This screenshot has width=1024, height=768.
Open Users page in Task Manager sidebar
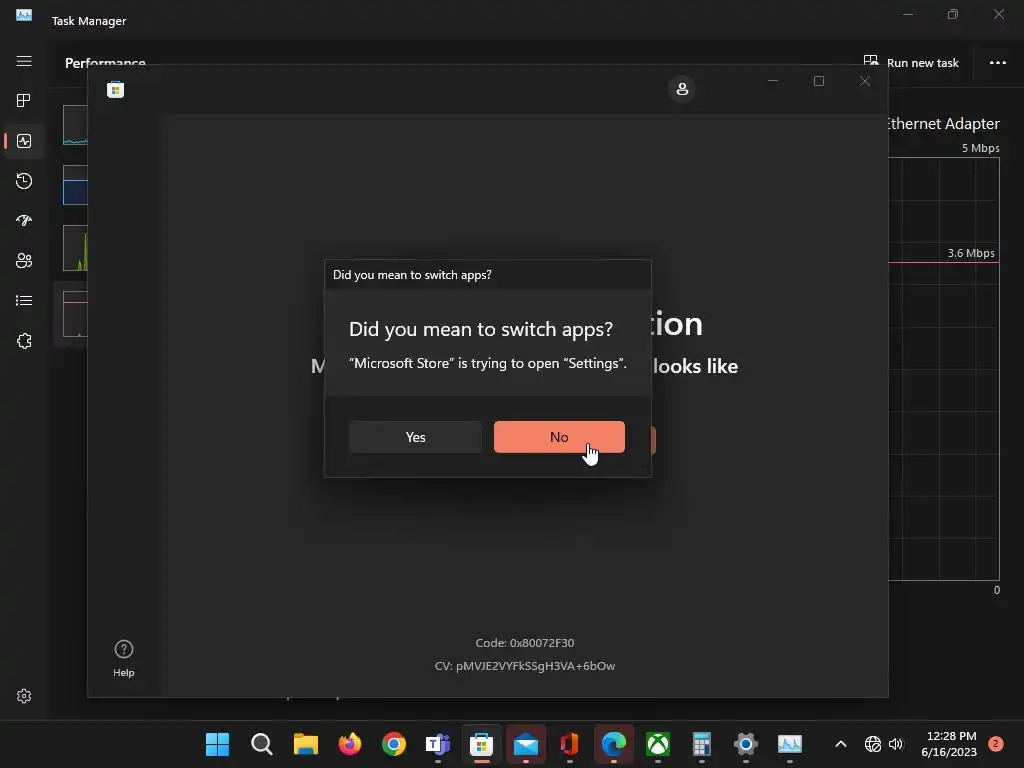[x=24, y=261]
